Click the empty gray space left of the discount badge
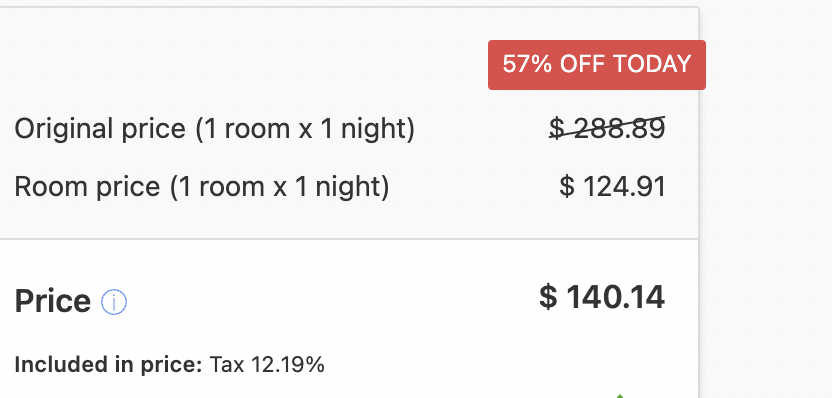 [x=244, y=64]
